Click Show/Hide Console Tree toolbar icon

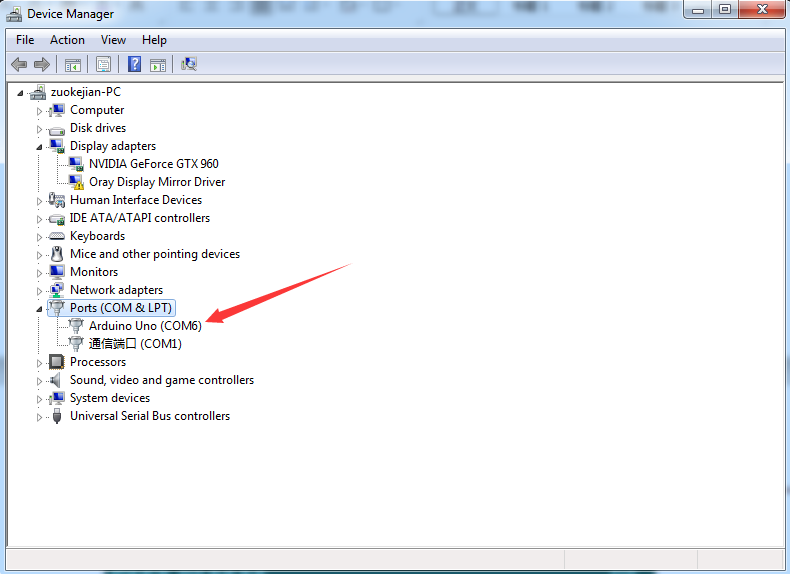73,65
